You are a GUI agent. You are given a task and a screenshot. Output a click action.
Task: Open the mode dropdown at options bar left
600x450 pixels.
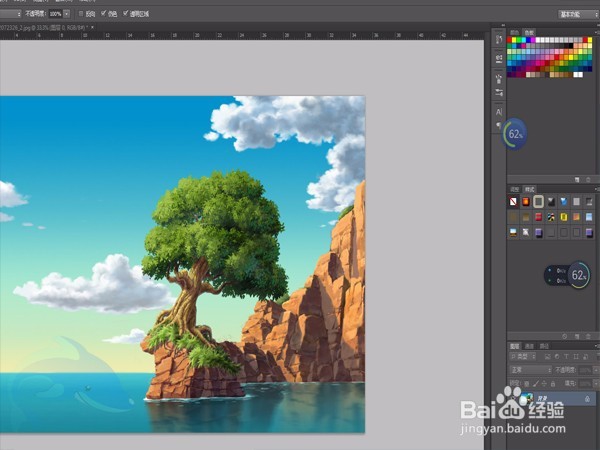point(10,14)
